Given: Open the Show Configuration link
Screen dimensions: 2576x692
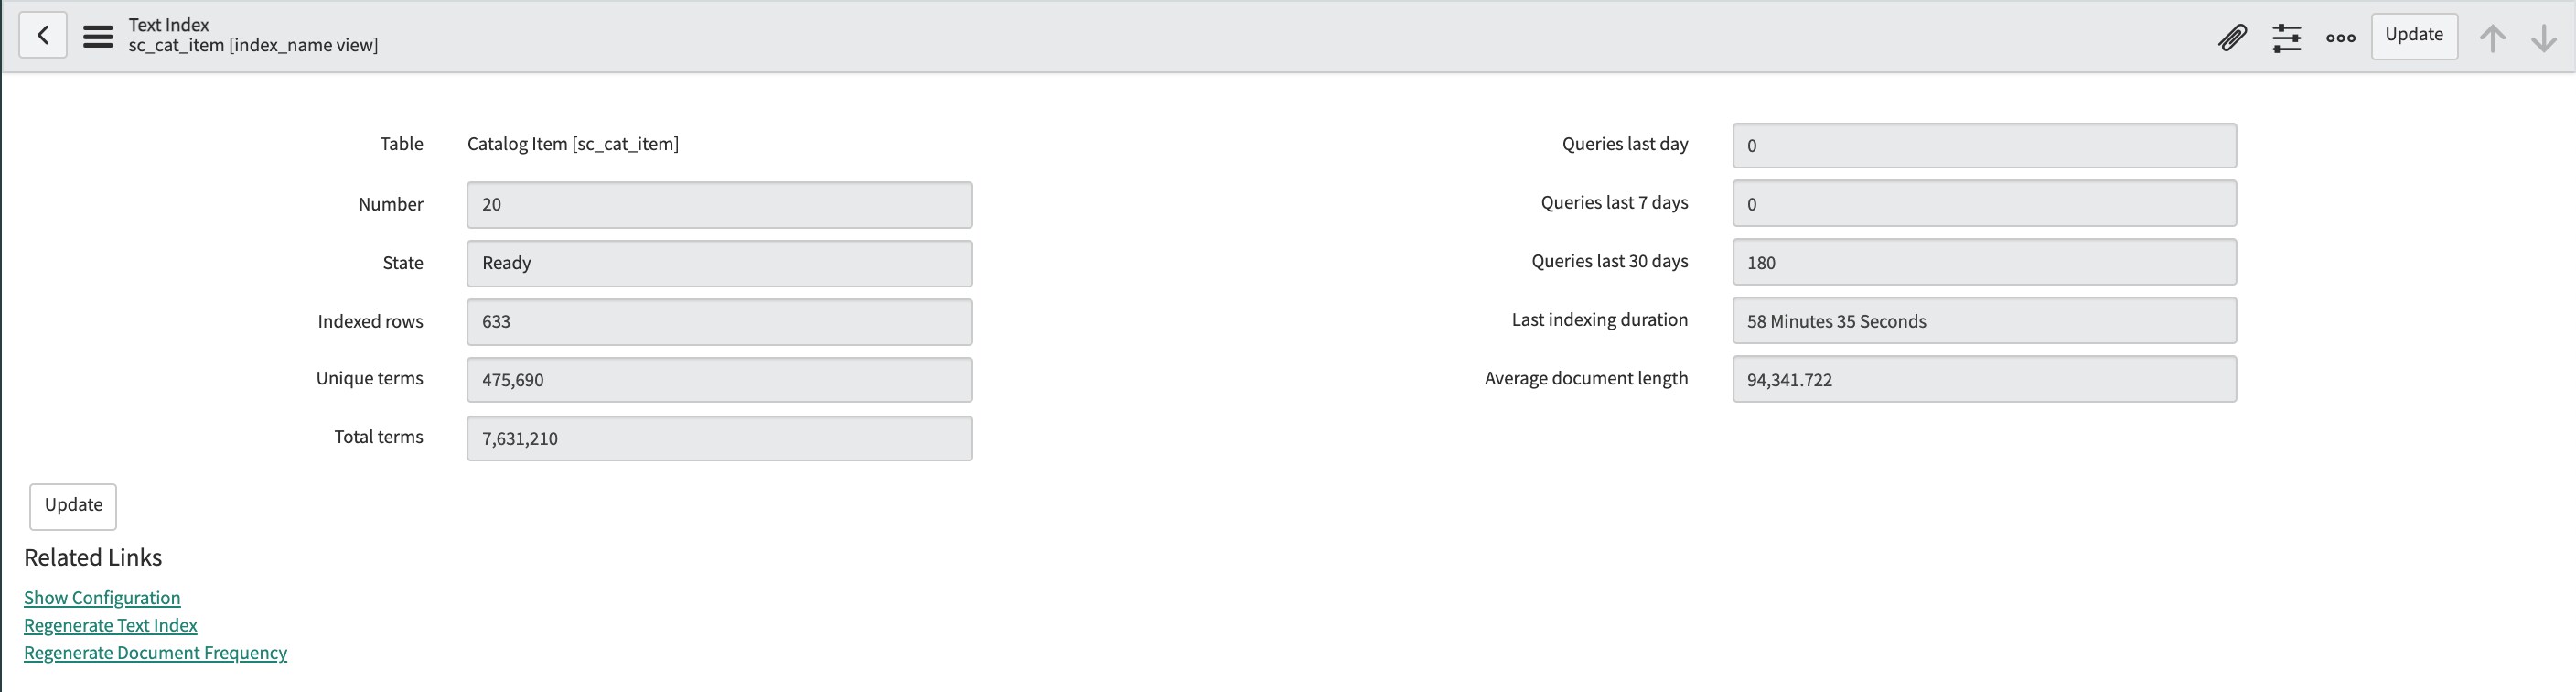Looking at the screenshot, I should tap(102, 597).
